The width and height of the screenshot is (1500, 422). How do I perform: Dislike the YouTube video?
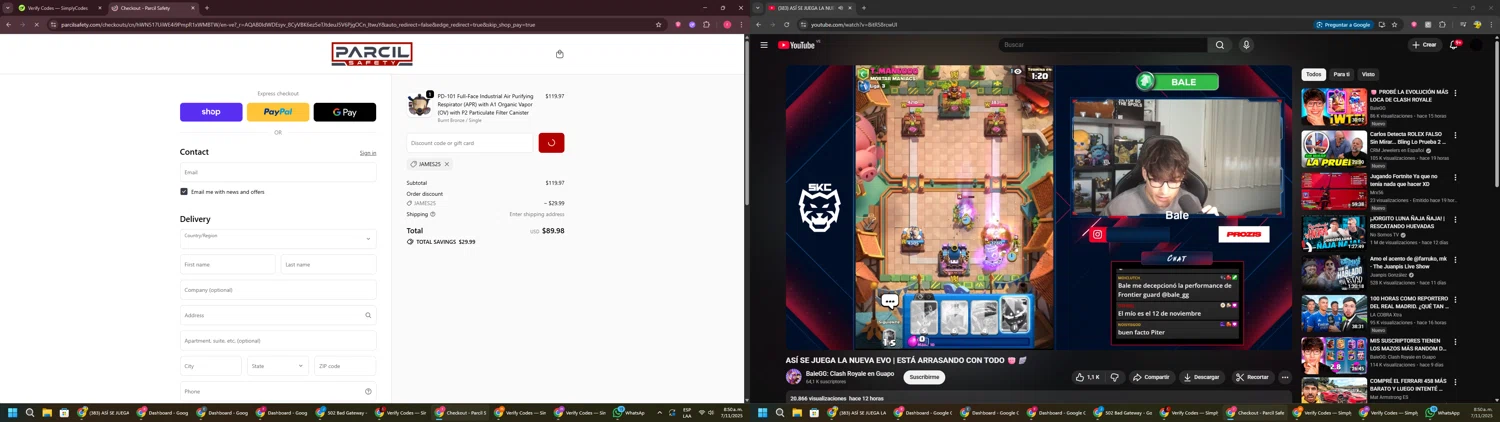[1115, 377]
